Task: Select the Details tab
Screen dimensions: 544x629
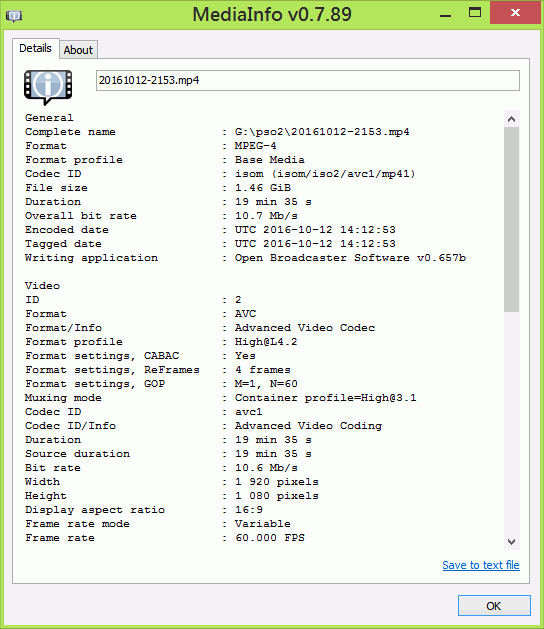Action: click(36, 49)
